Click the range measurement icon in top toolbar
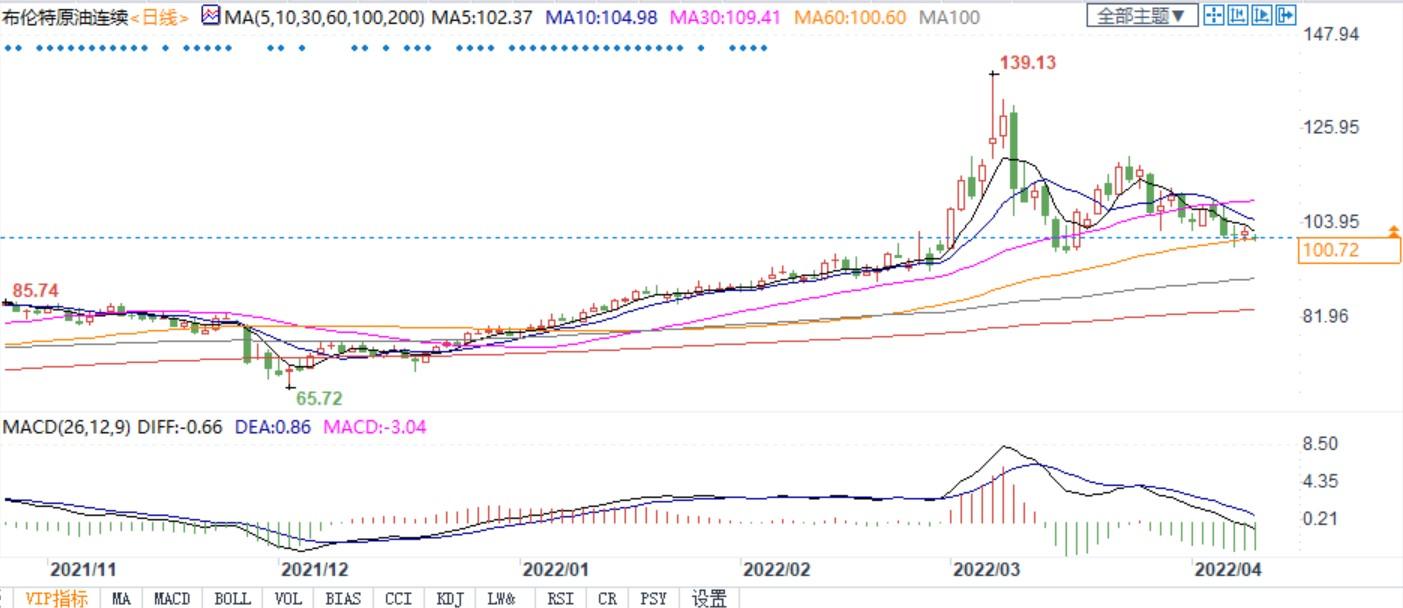 pos(1238,15)
